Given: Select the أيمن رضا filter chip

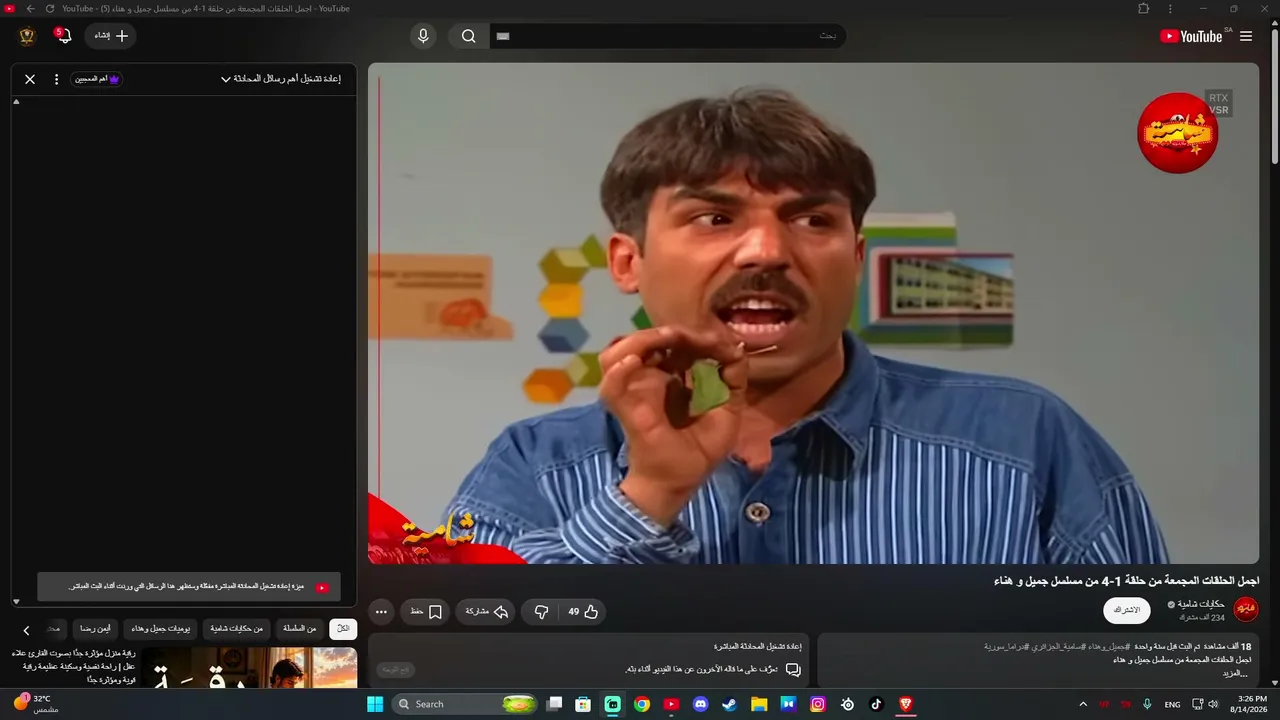Looking at the screenshot, I should coord(95,629).
